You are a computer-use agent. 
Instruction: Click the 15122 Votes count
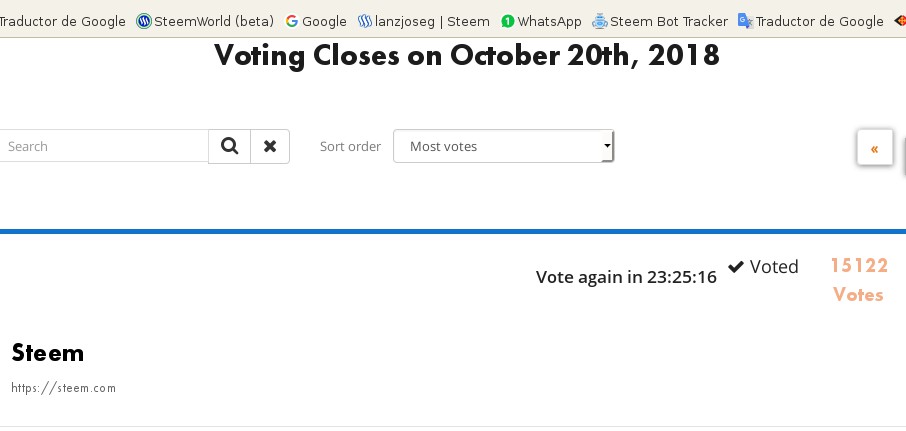859,280
